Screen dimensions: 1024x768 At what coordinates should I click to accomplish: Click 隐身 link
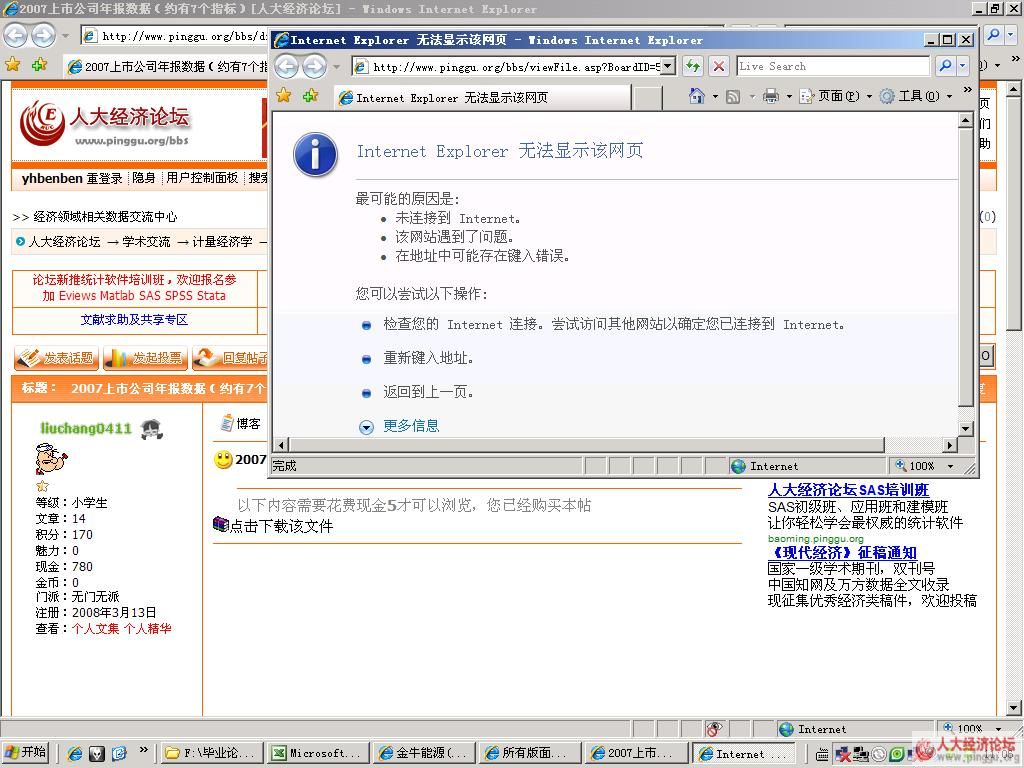pyautogui.click(x=144, y=178)
